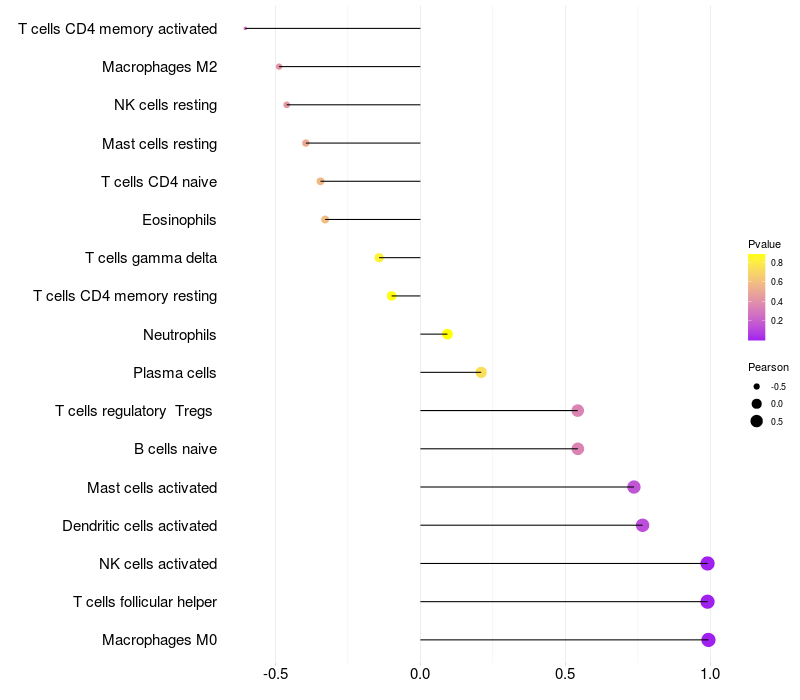Click the Macrophages M2 lollipop dot
The image size is (800, 700).
tap(279, 67)
